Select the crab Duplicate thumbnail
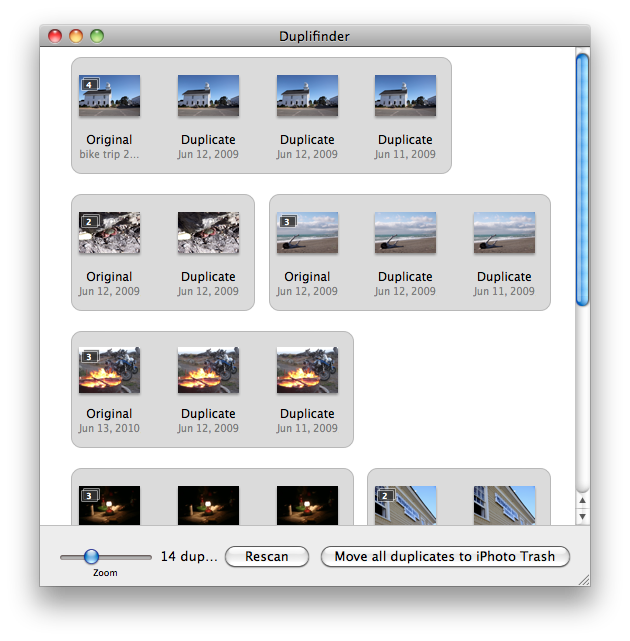The width and height of the screenshot is (630, 641). (208, 233)
